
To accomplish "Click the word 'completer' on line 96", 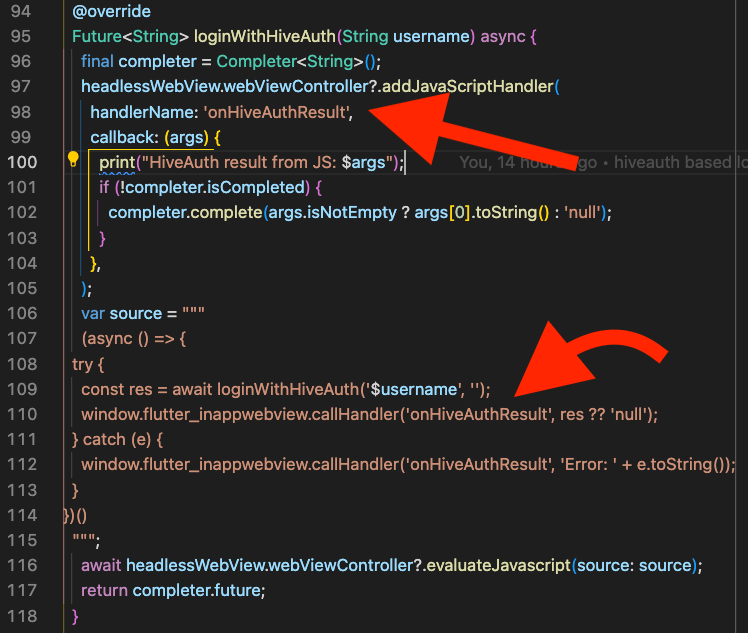I will click(x=157, y=62).
